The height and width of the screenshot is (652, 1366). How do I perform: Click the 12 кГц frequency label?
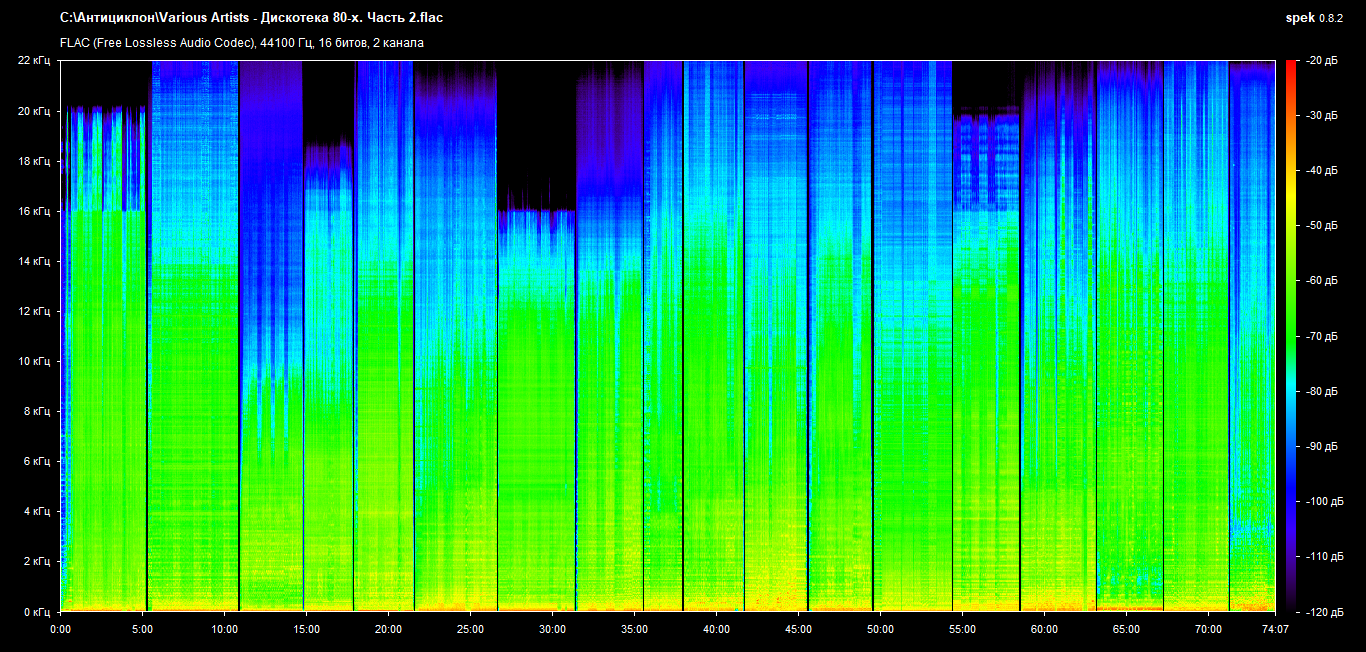pyautogui.click(x=34, y=311)
